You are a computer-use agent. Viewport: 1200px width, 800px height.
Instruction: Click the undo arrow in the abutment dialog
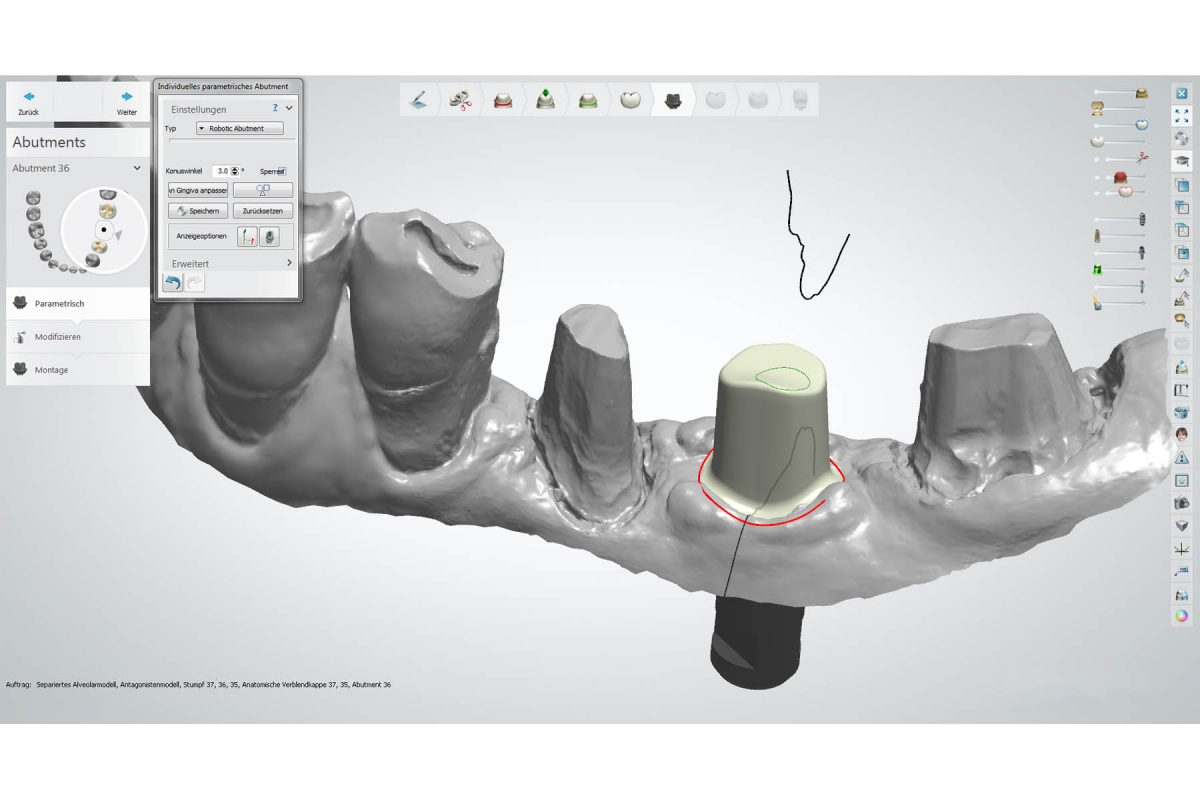pyautogui.click(x=172, y=283)
